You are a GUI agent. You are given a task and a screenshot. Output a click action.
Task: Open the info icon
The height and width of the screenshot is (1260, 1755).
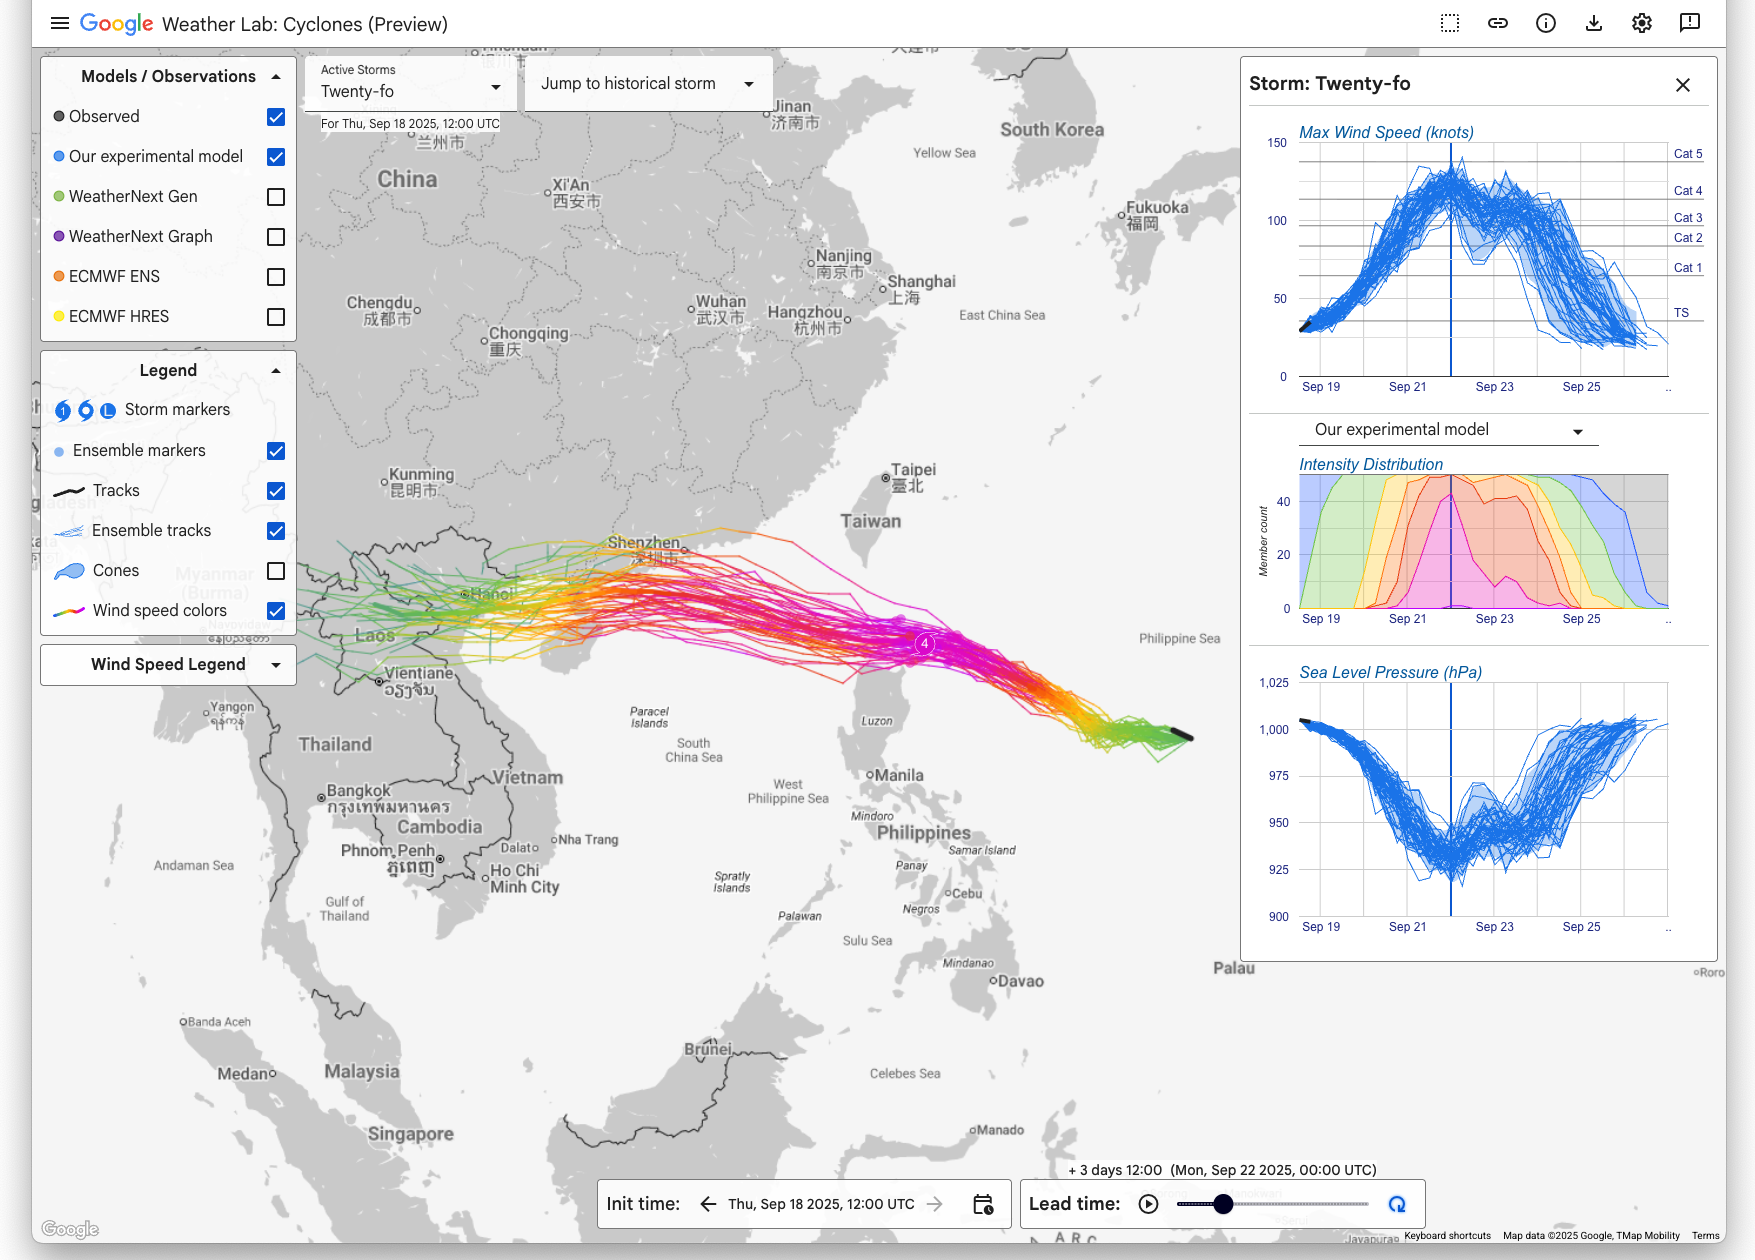[1546, 23]
